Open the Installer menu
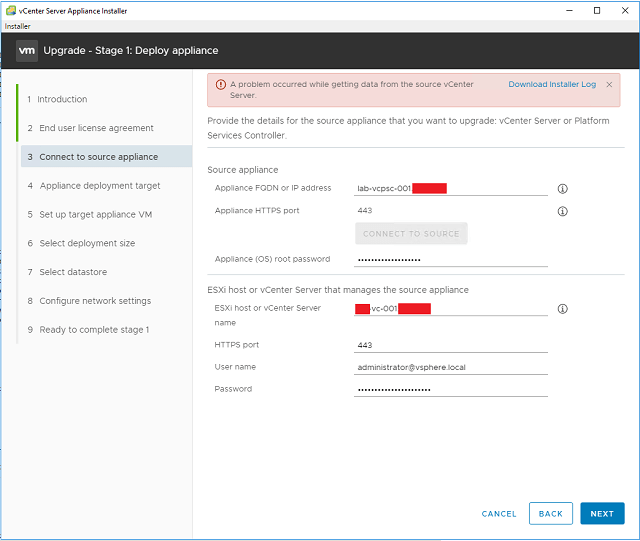Image resolution: width=640 pixels, height=541 pixels. (18, 26)
